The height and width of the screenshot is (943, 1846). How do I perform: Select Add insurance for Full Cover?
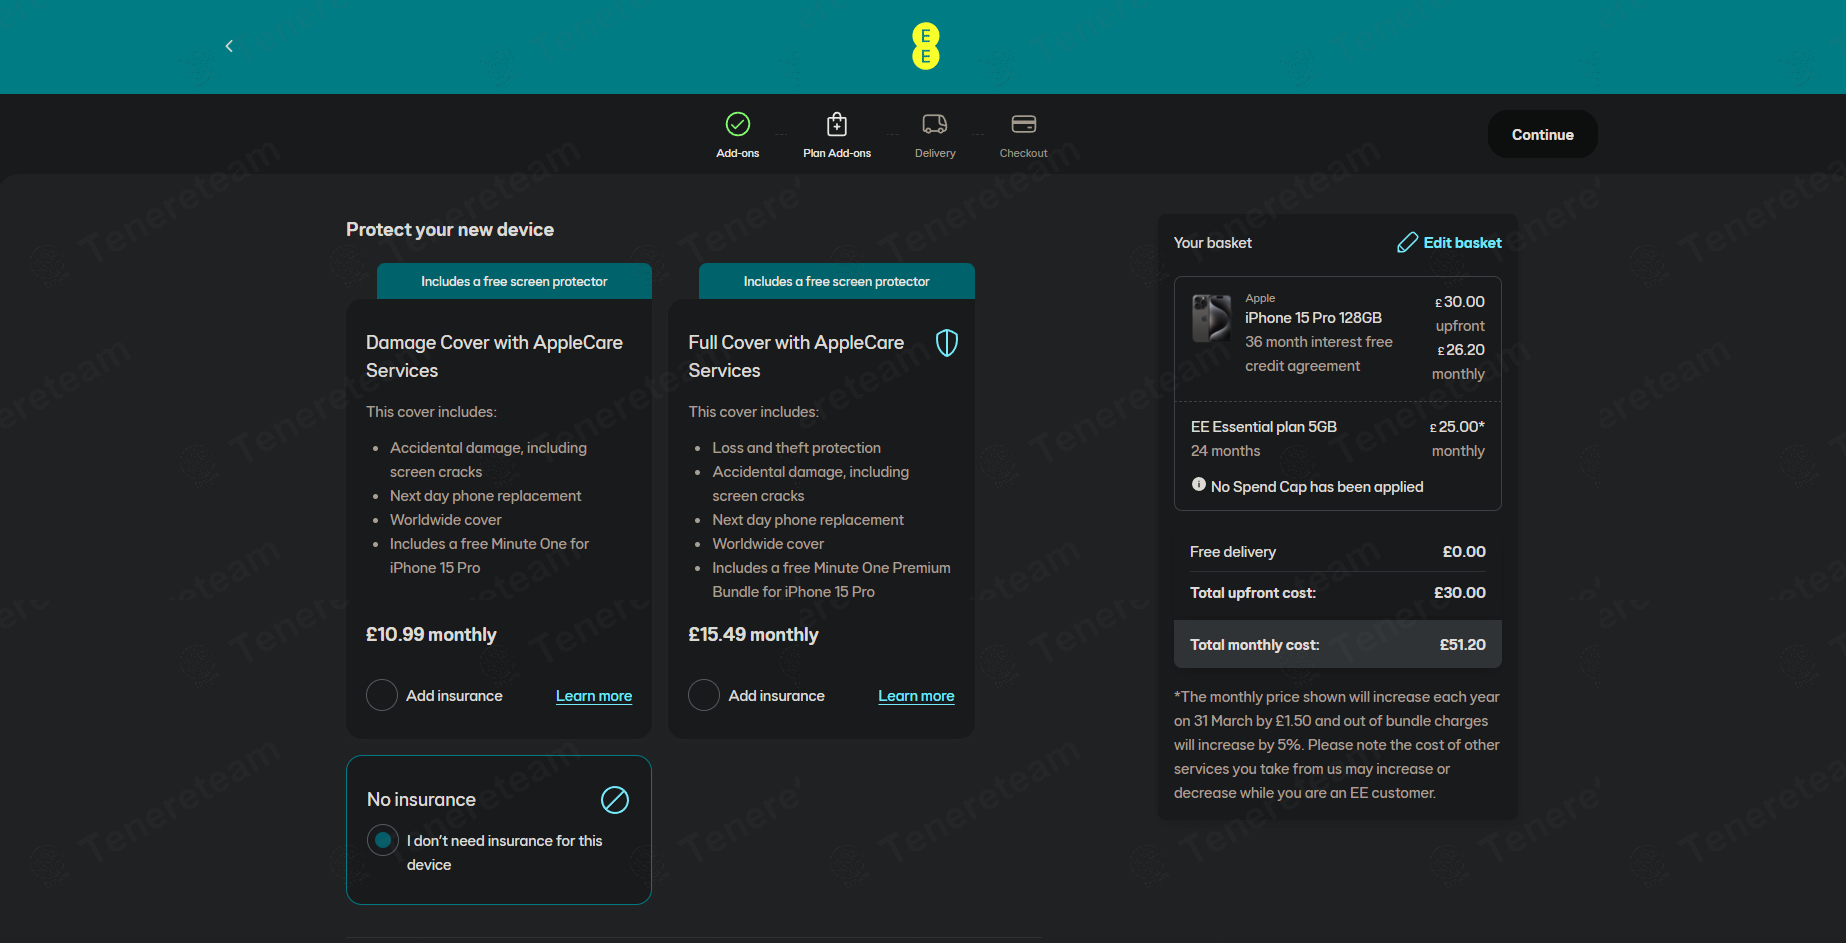(x=704, y=695)
